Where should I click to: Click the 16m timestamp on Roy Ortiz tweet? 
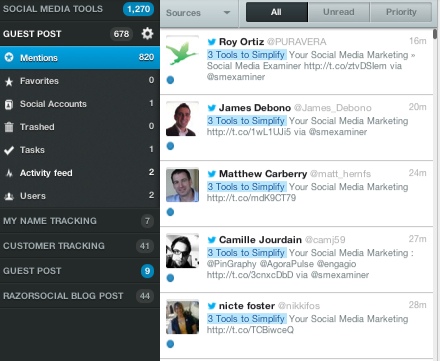pyautogui.click(x=418, y=41)
